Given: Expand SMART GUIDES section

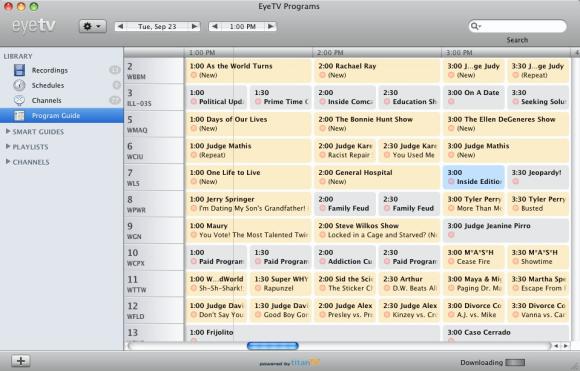Looking at the screenshot, I should pyautogui.click(x=8, y=131).
